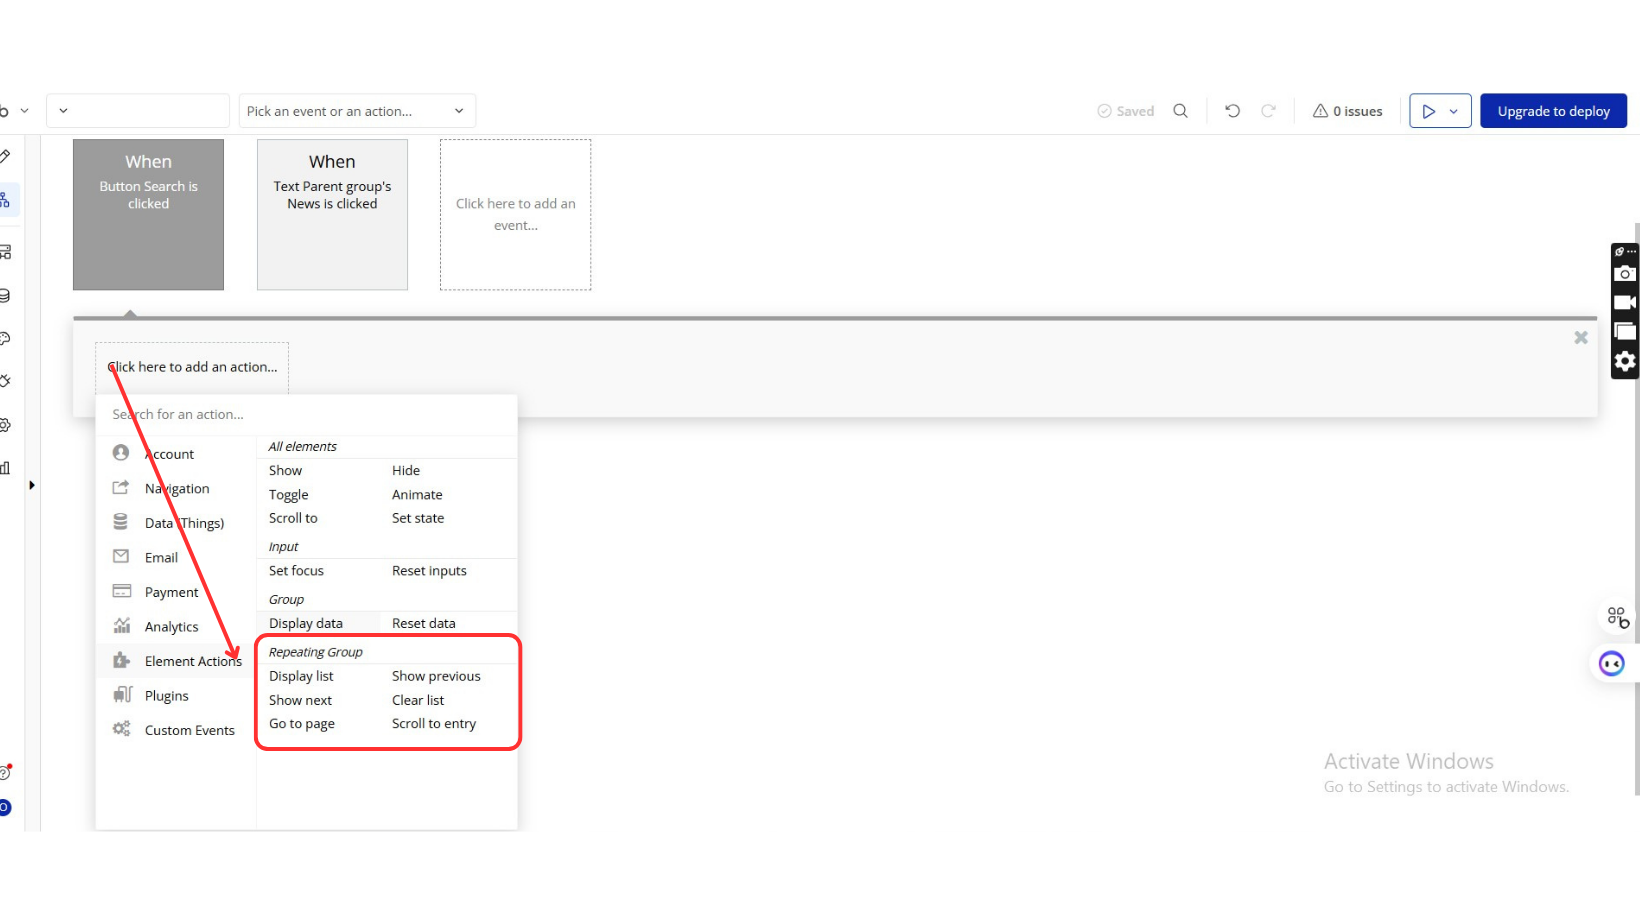Start recording with the video camera icon
This screenshot has width=1640, height=924.
1625,302
